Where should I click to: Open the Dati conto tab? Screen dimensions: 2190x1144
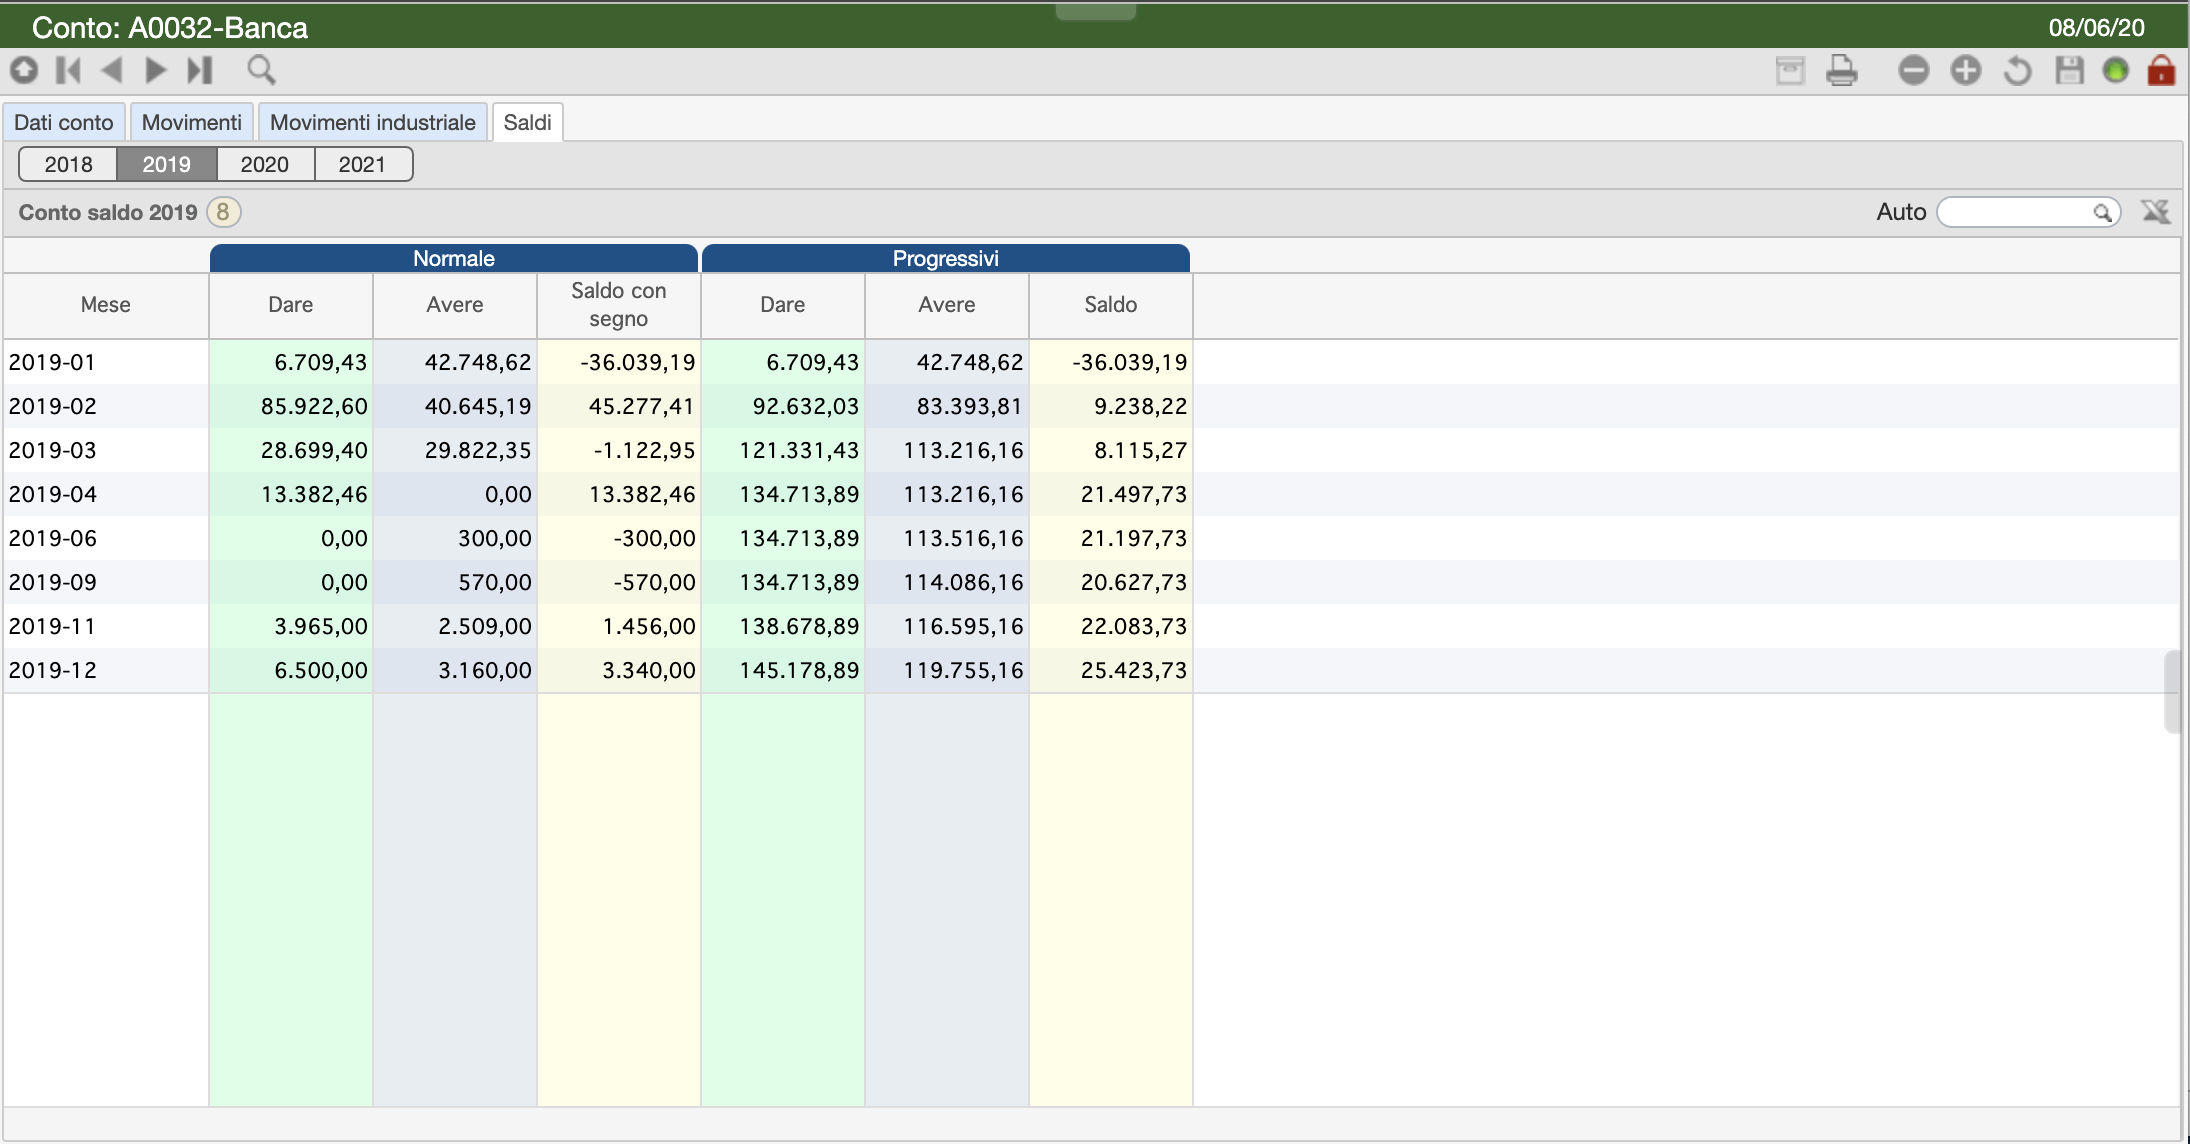[64, 122]
